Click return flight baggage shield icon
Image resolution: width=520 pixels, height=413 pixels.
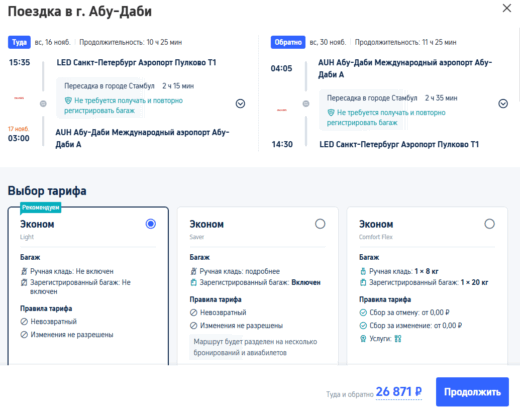[x=331, y=112]
